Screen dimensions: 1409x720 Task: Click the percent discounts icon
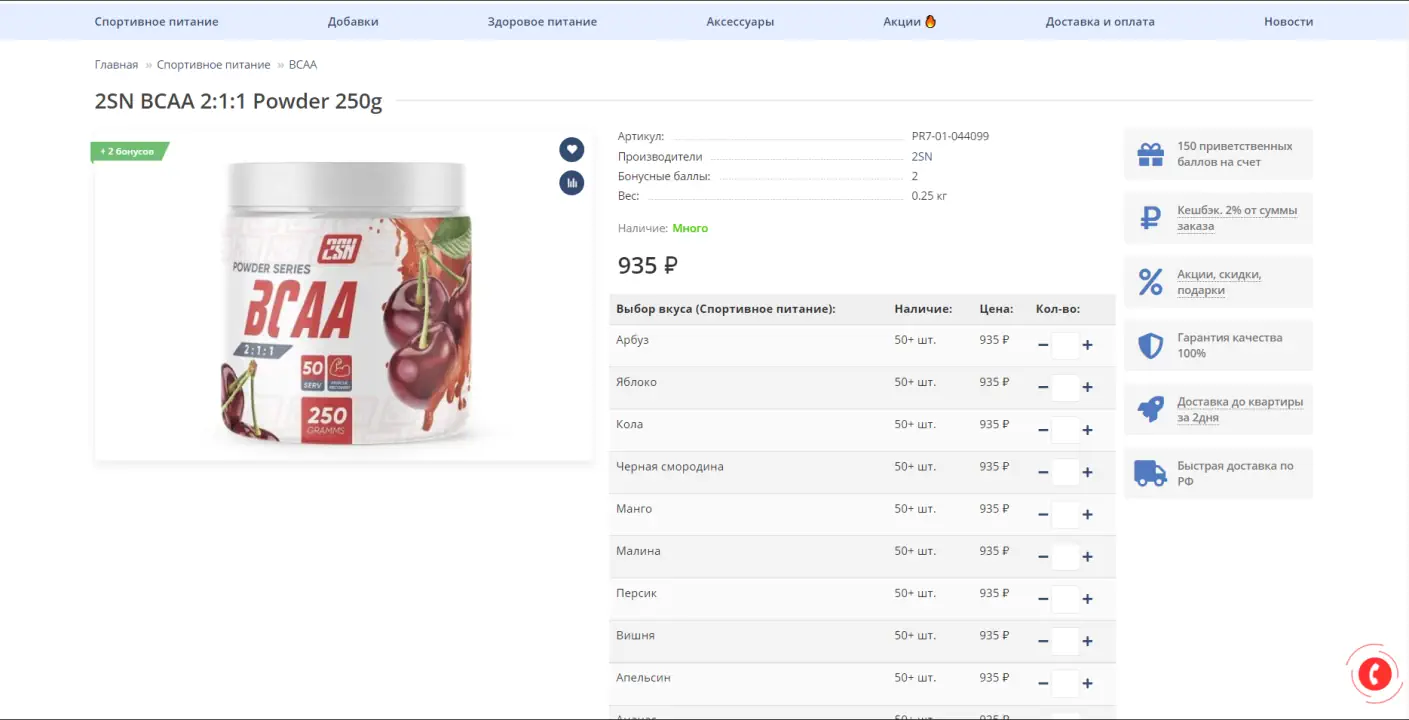click(x=1150, y=282)
